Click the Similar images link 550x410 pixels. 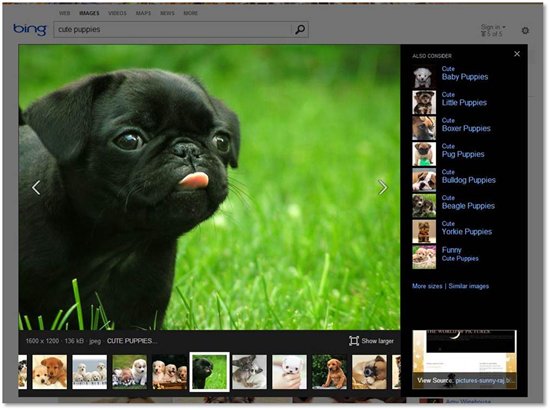click(x=469, y=286)
